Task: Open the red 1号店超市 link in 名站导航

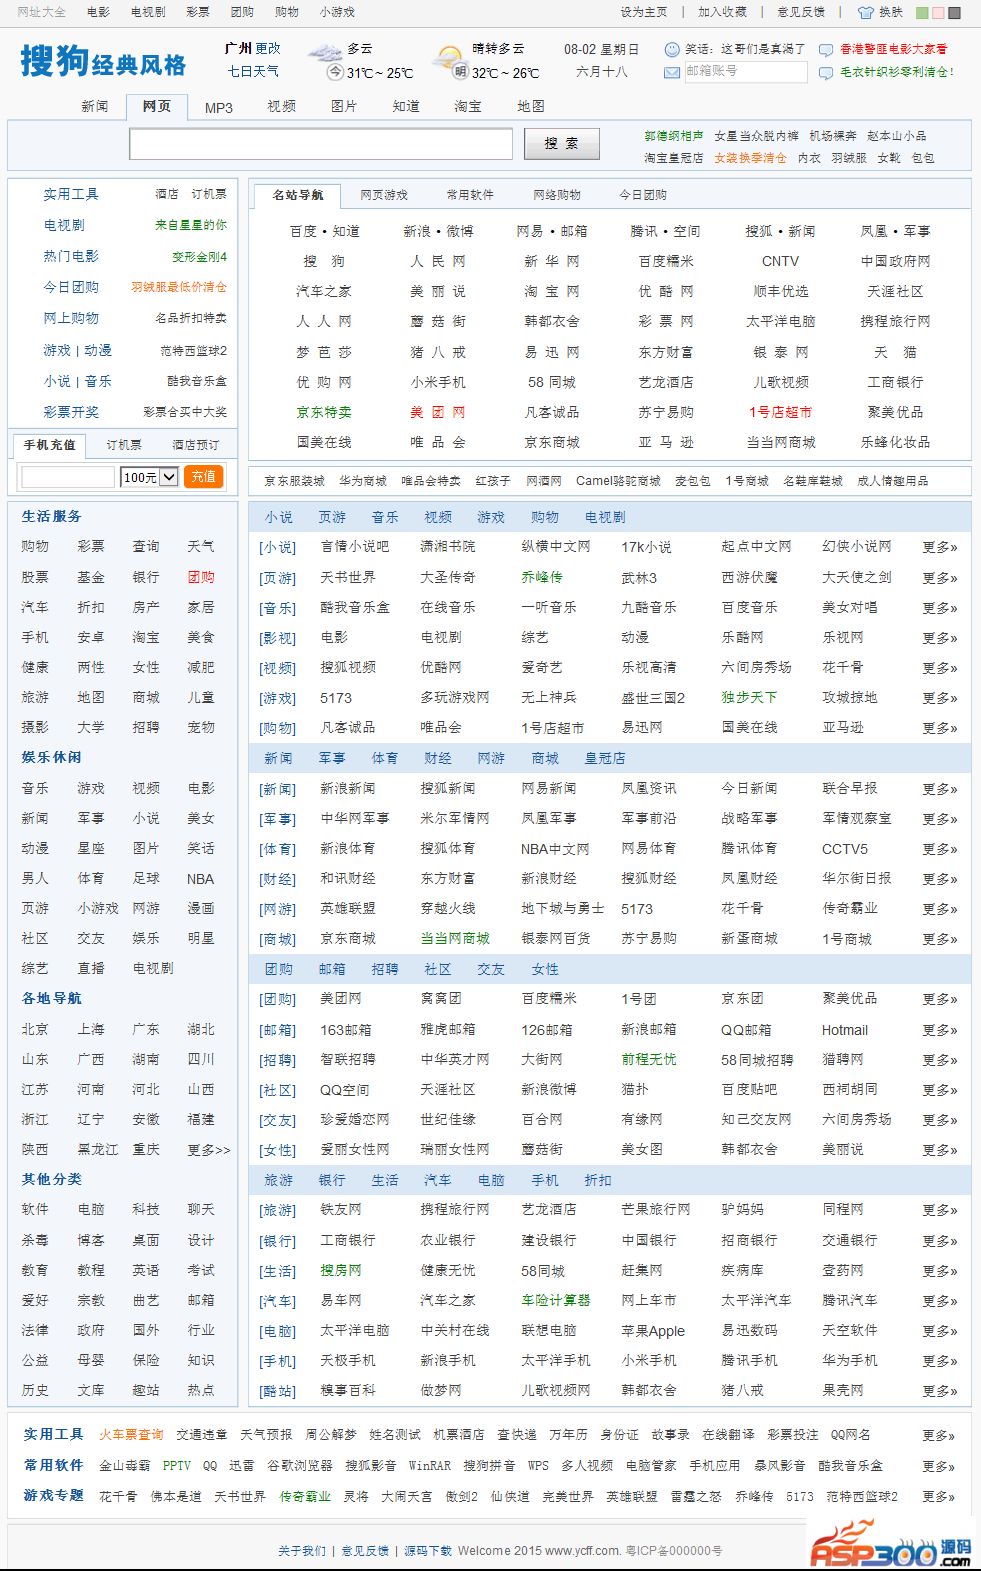Action: point(780,412)
